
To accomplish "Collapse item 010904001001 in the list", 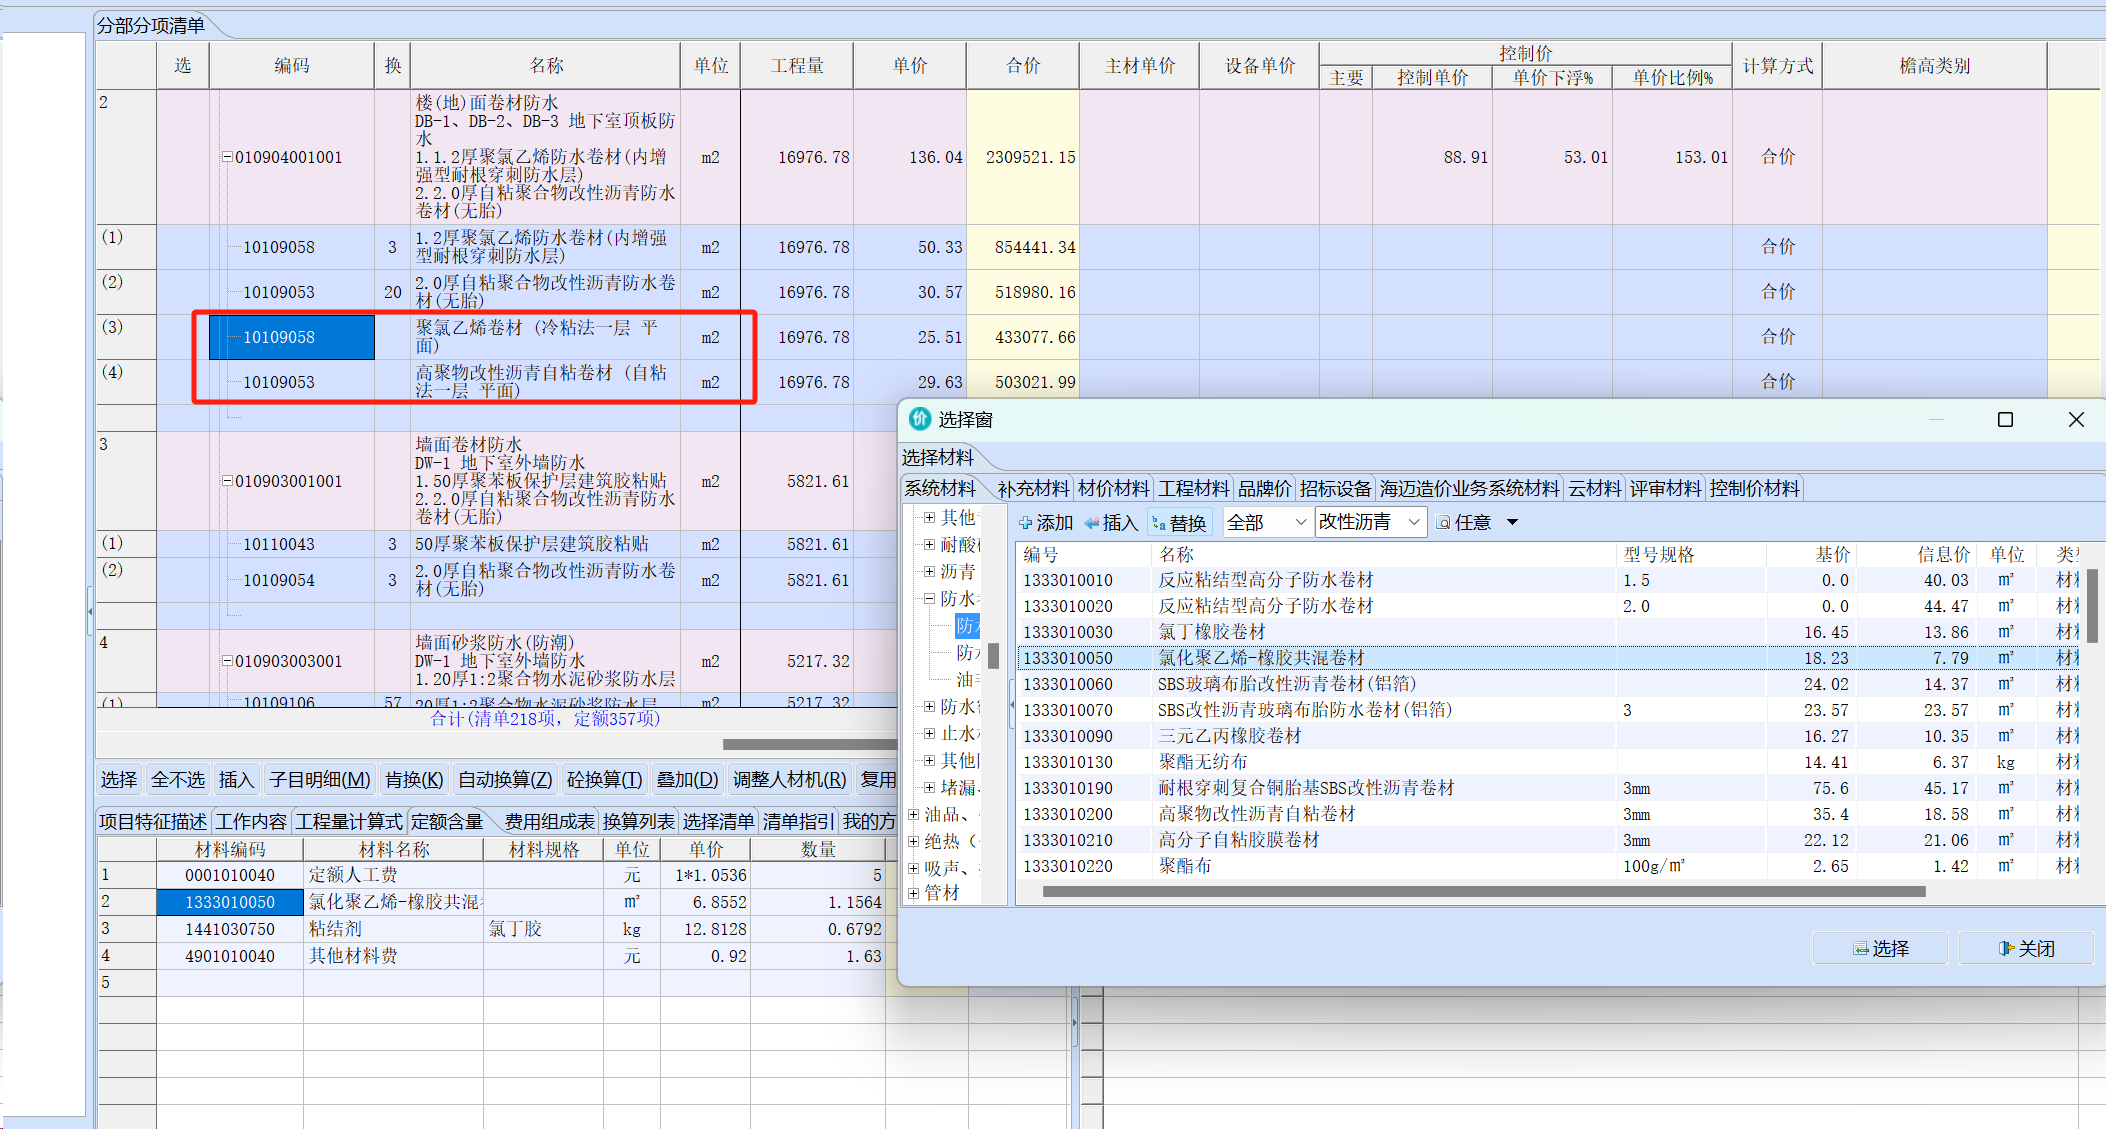I will 227,157.
